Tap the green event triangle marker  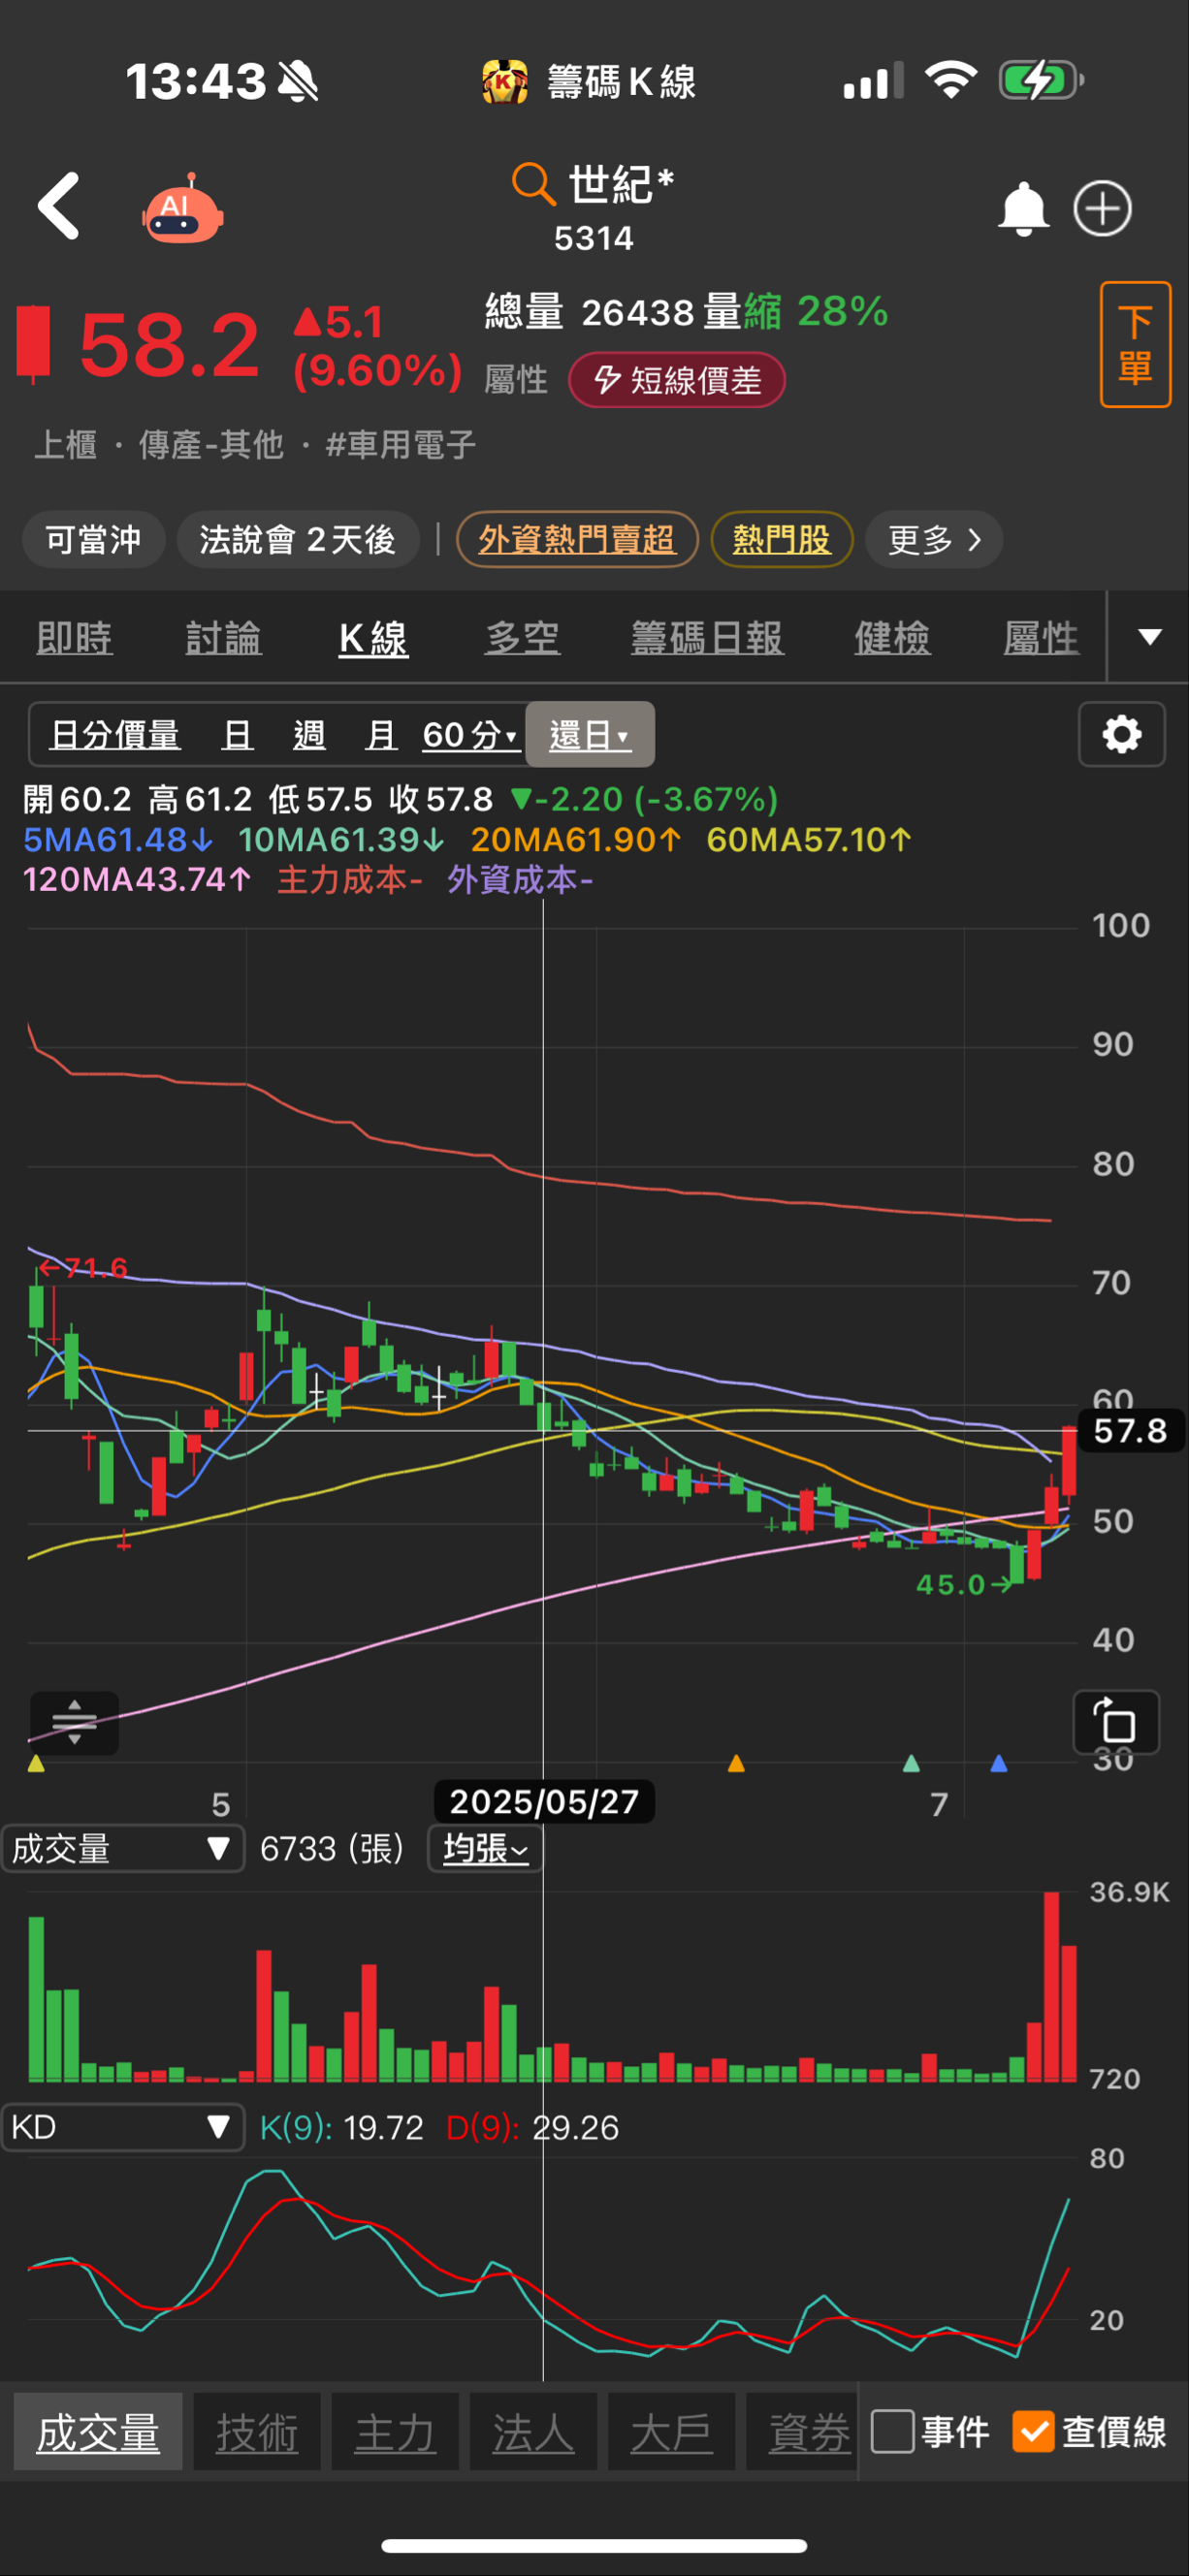point(911,1763)
